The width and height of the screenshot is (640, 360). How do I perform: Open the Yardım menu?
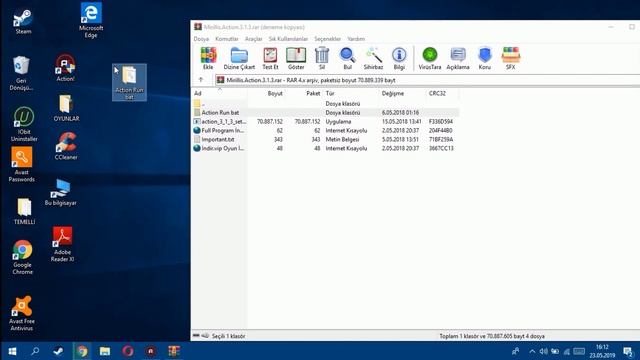click(x=356, y=39)
